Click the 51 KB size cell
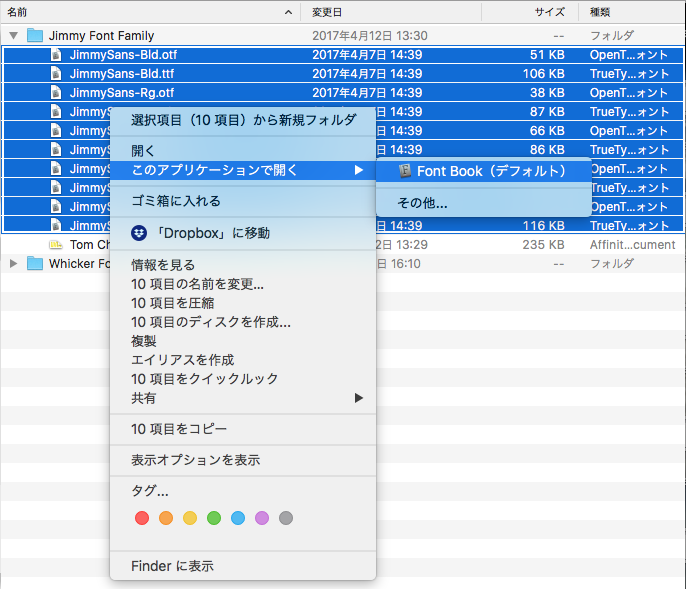This screenshot has height=589, width=686. pyautogui.click(x=547, y=55)
